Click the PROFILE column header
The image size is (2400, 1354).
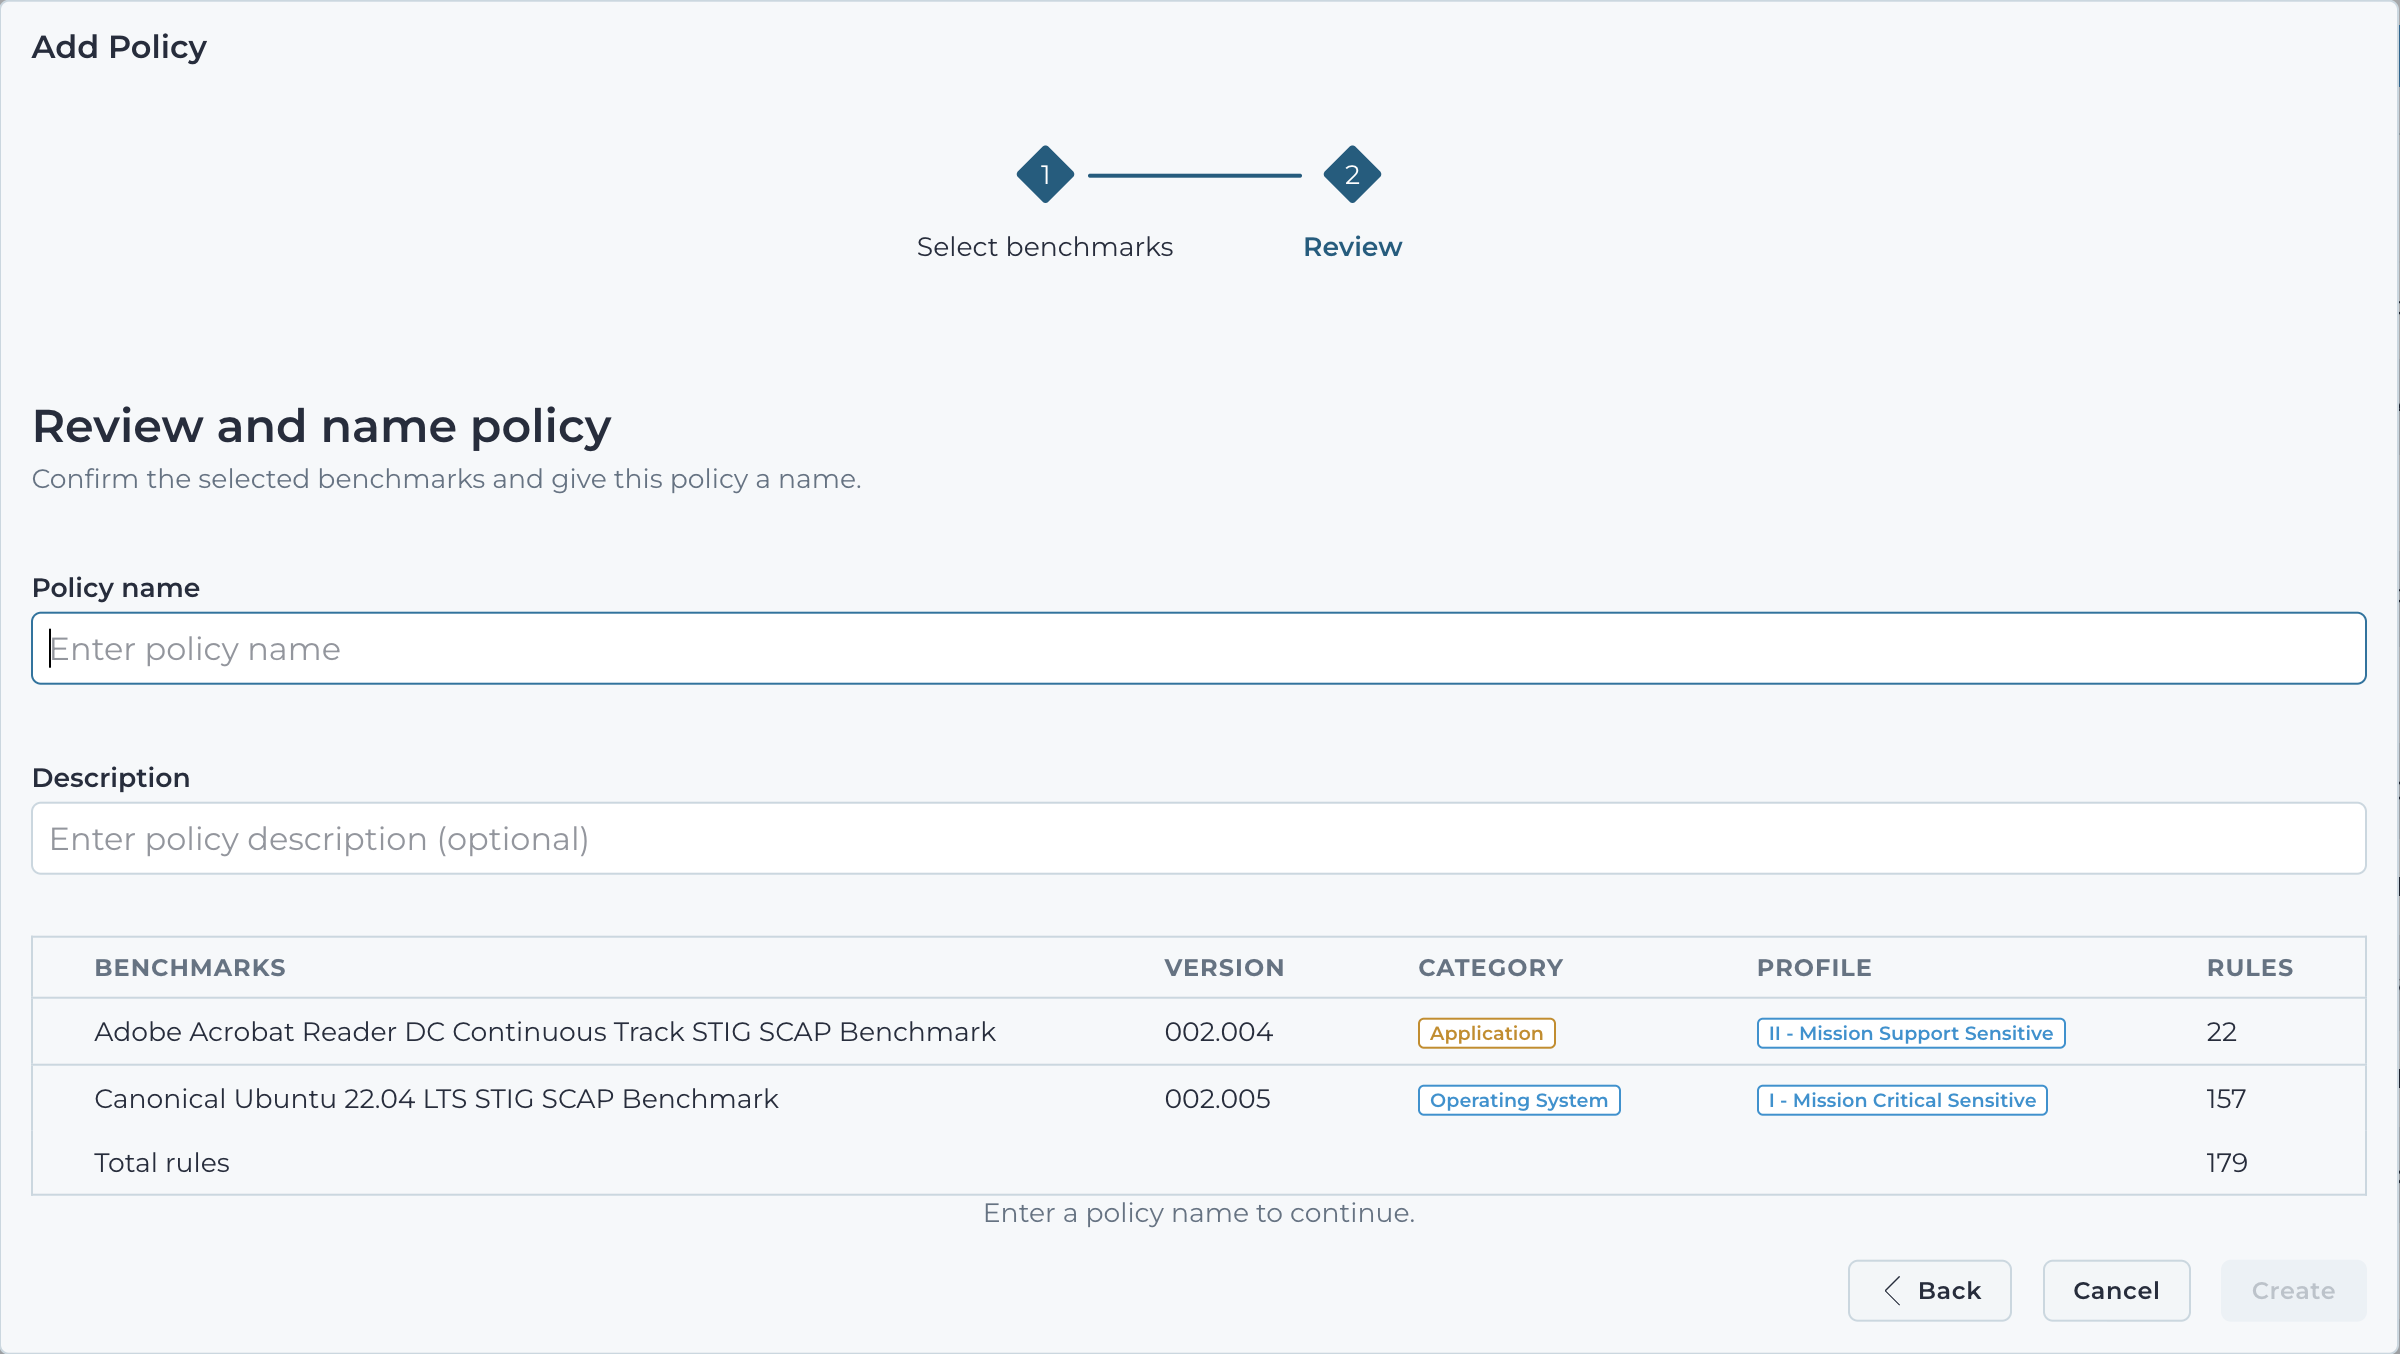pos(1814,968)
